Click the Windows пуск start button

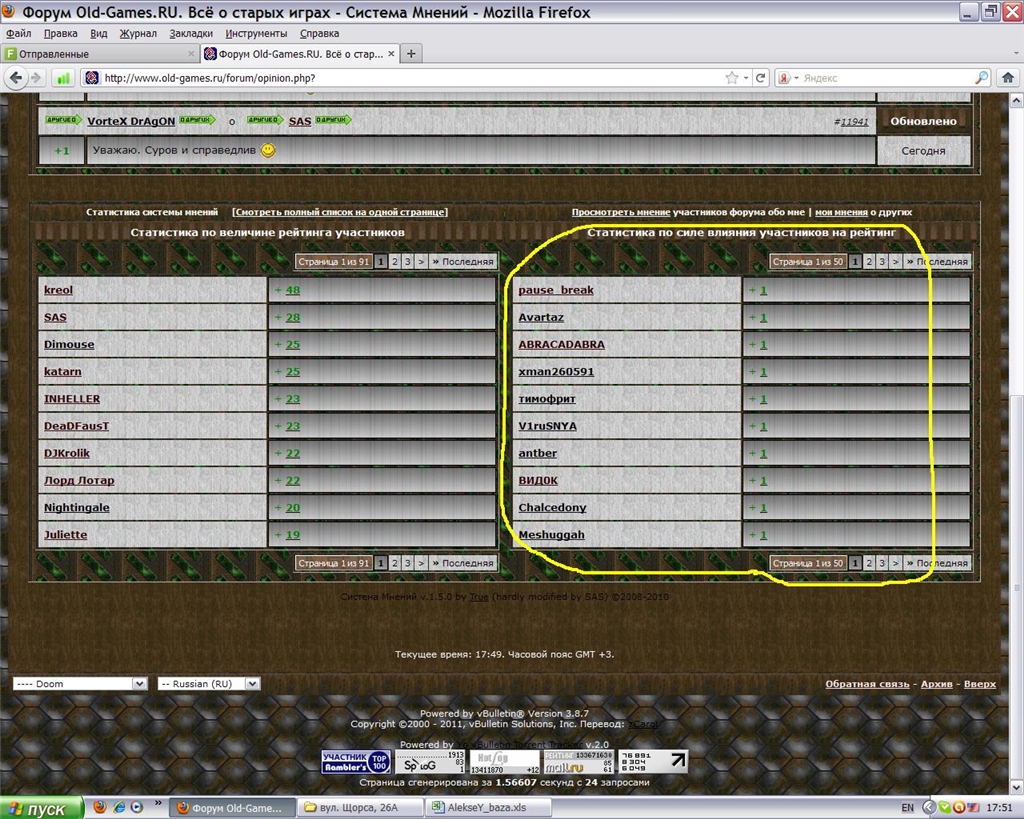coord(42,808)
